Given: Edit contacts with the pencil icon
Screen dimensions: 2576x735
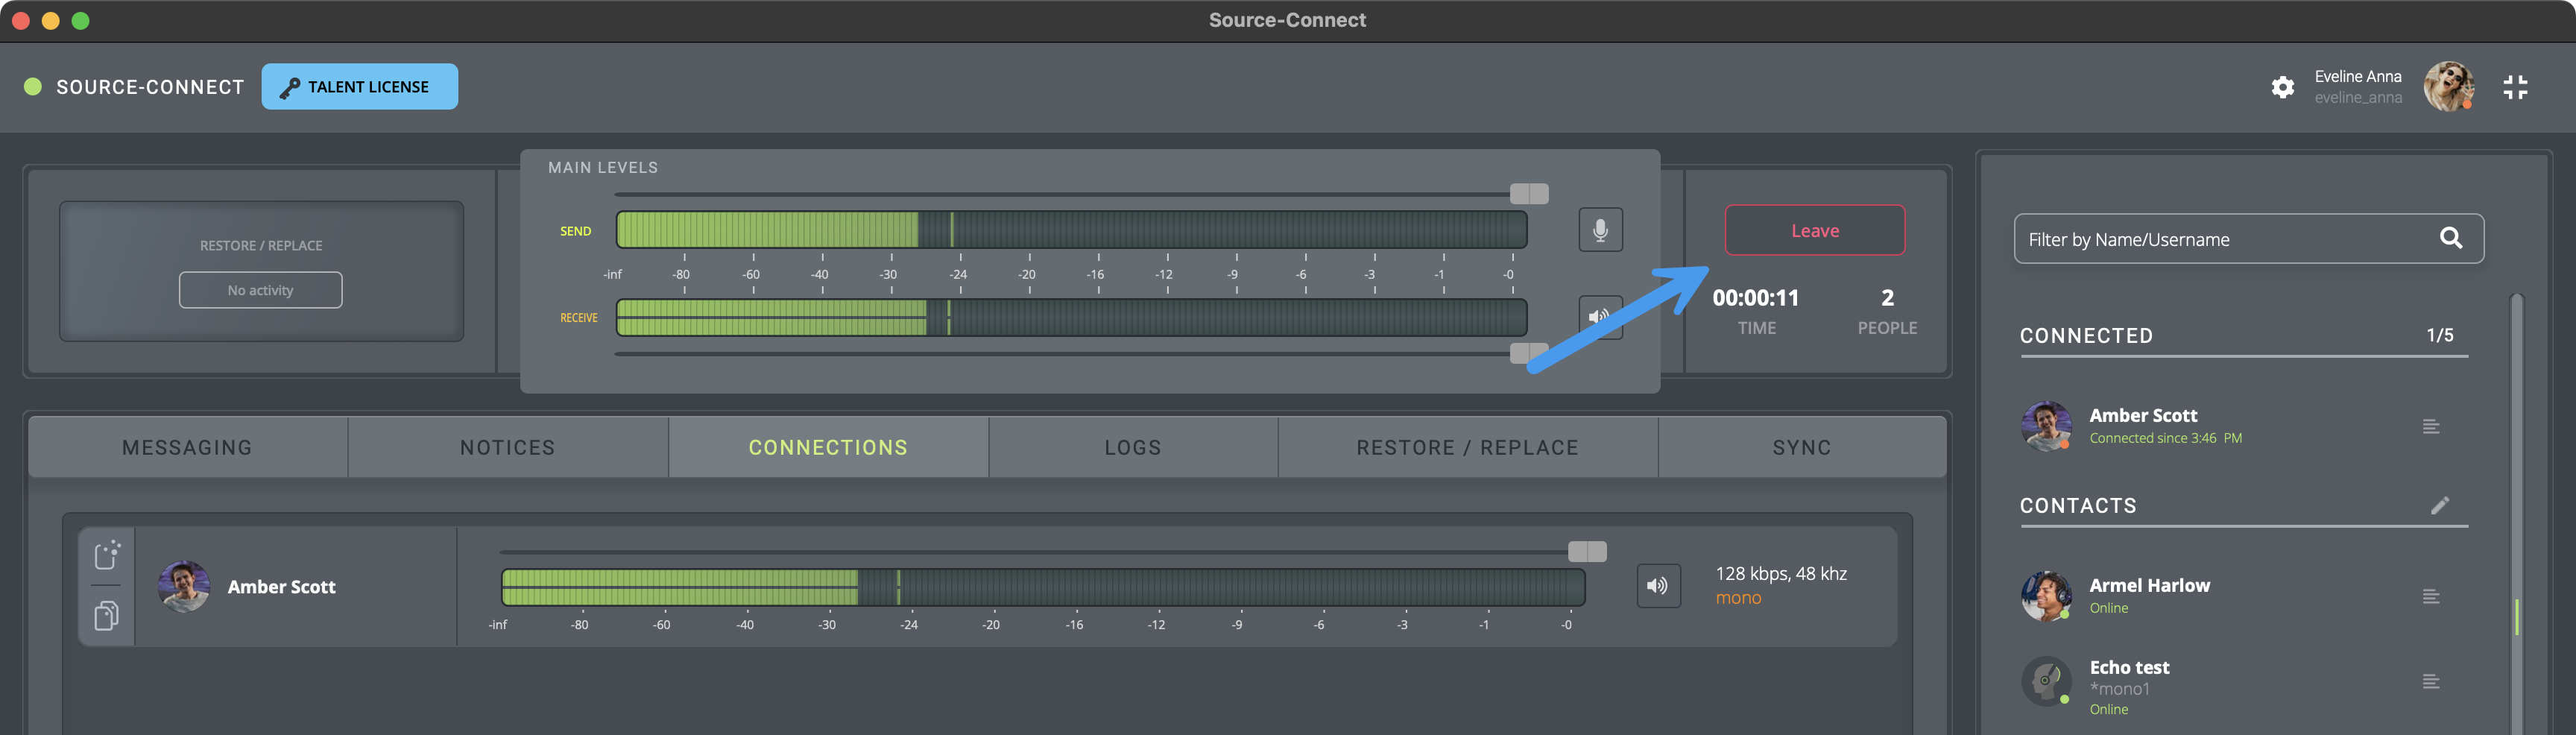Looking at the screenshot, I should coord(2440,505).
